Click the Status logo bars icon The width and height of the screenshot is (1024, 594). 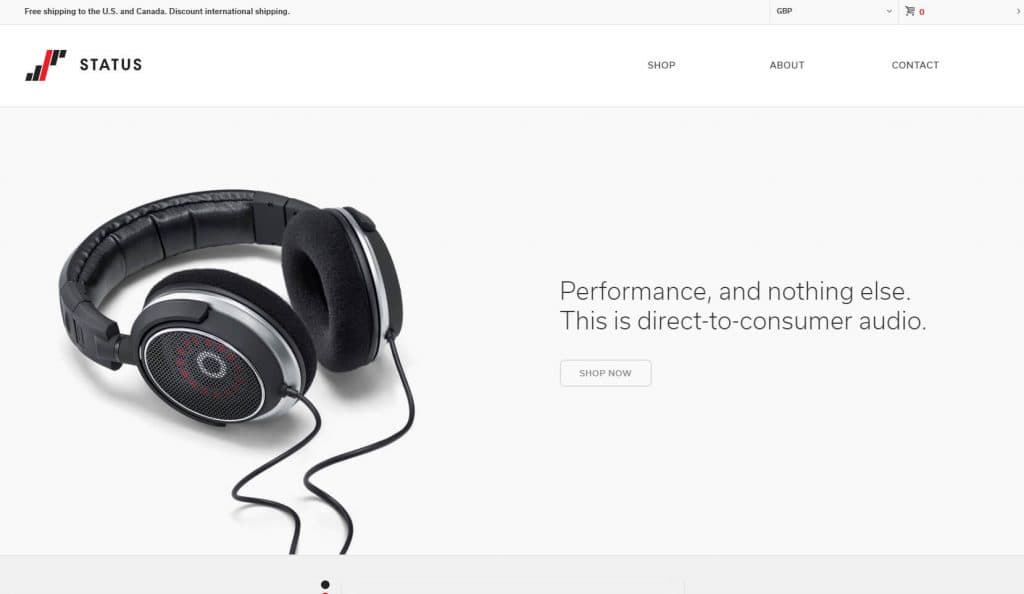[x=46, y=65]
